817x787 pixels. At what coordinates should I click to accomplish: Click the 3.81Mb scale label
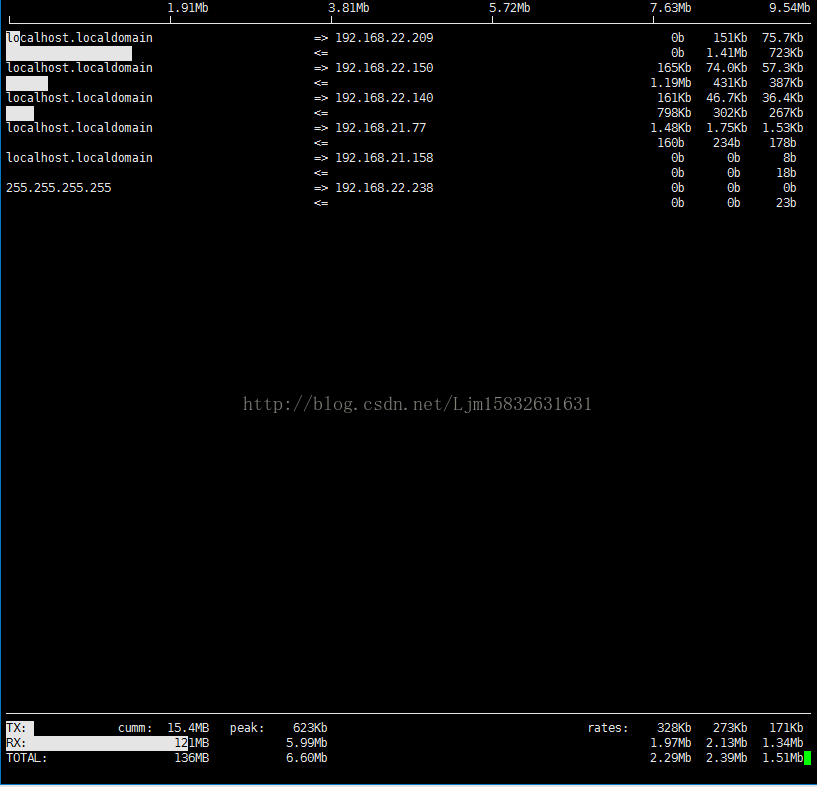pyautogui.click(x=349, y=8)
